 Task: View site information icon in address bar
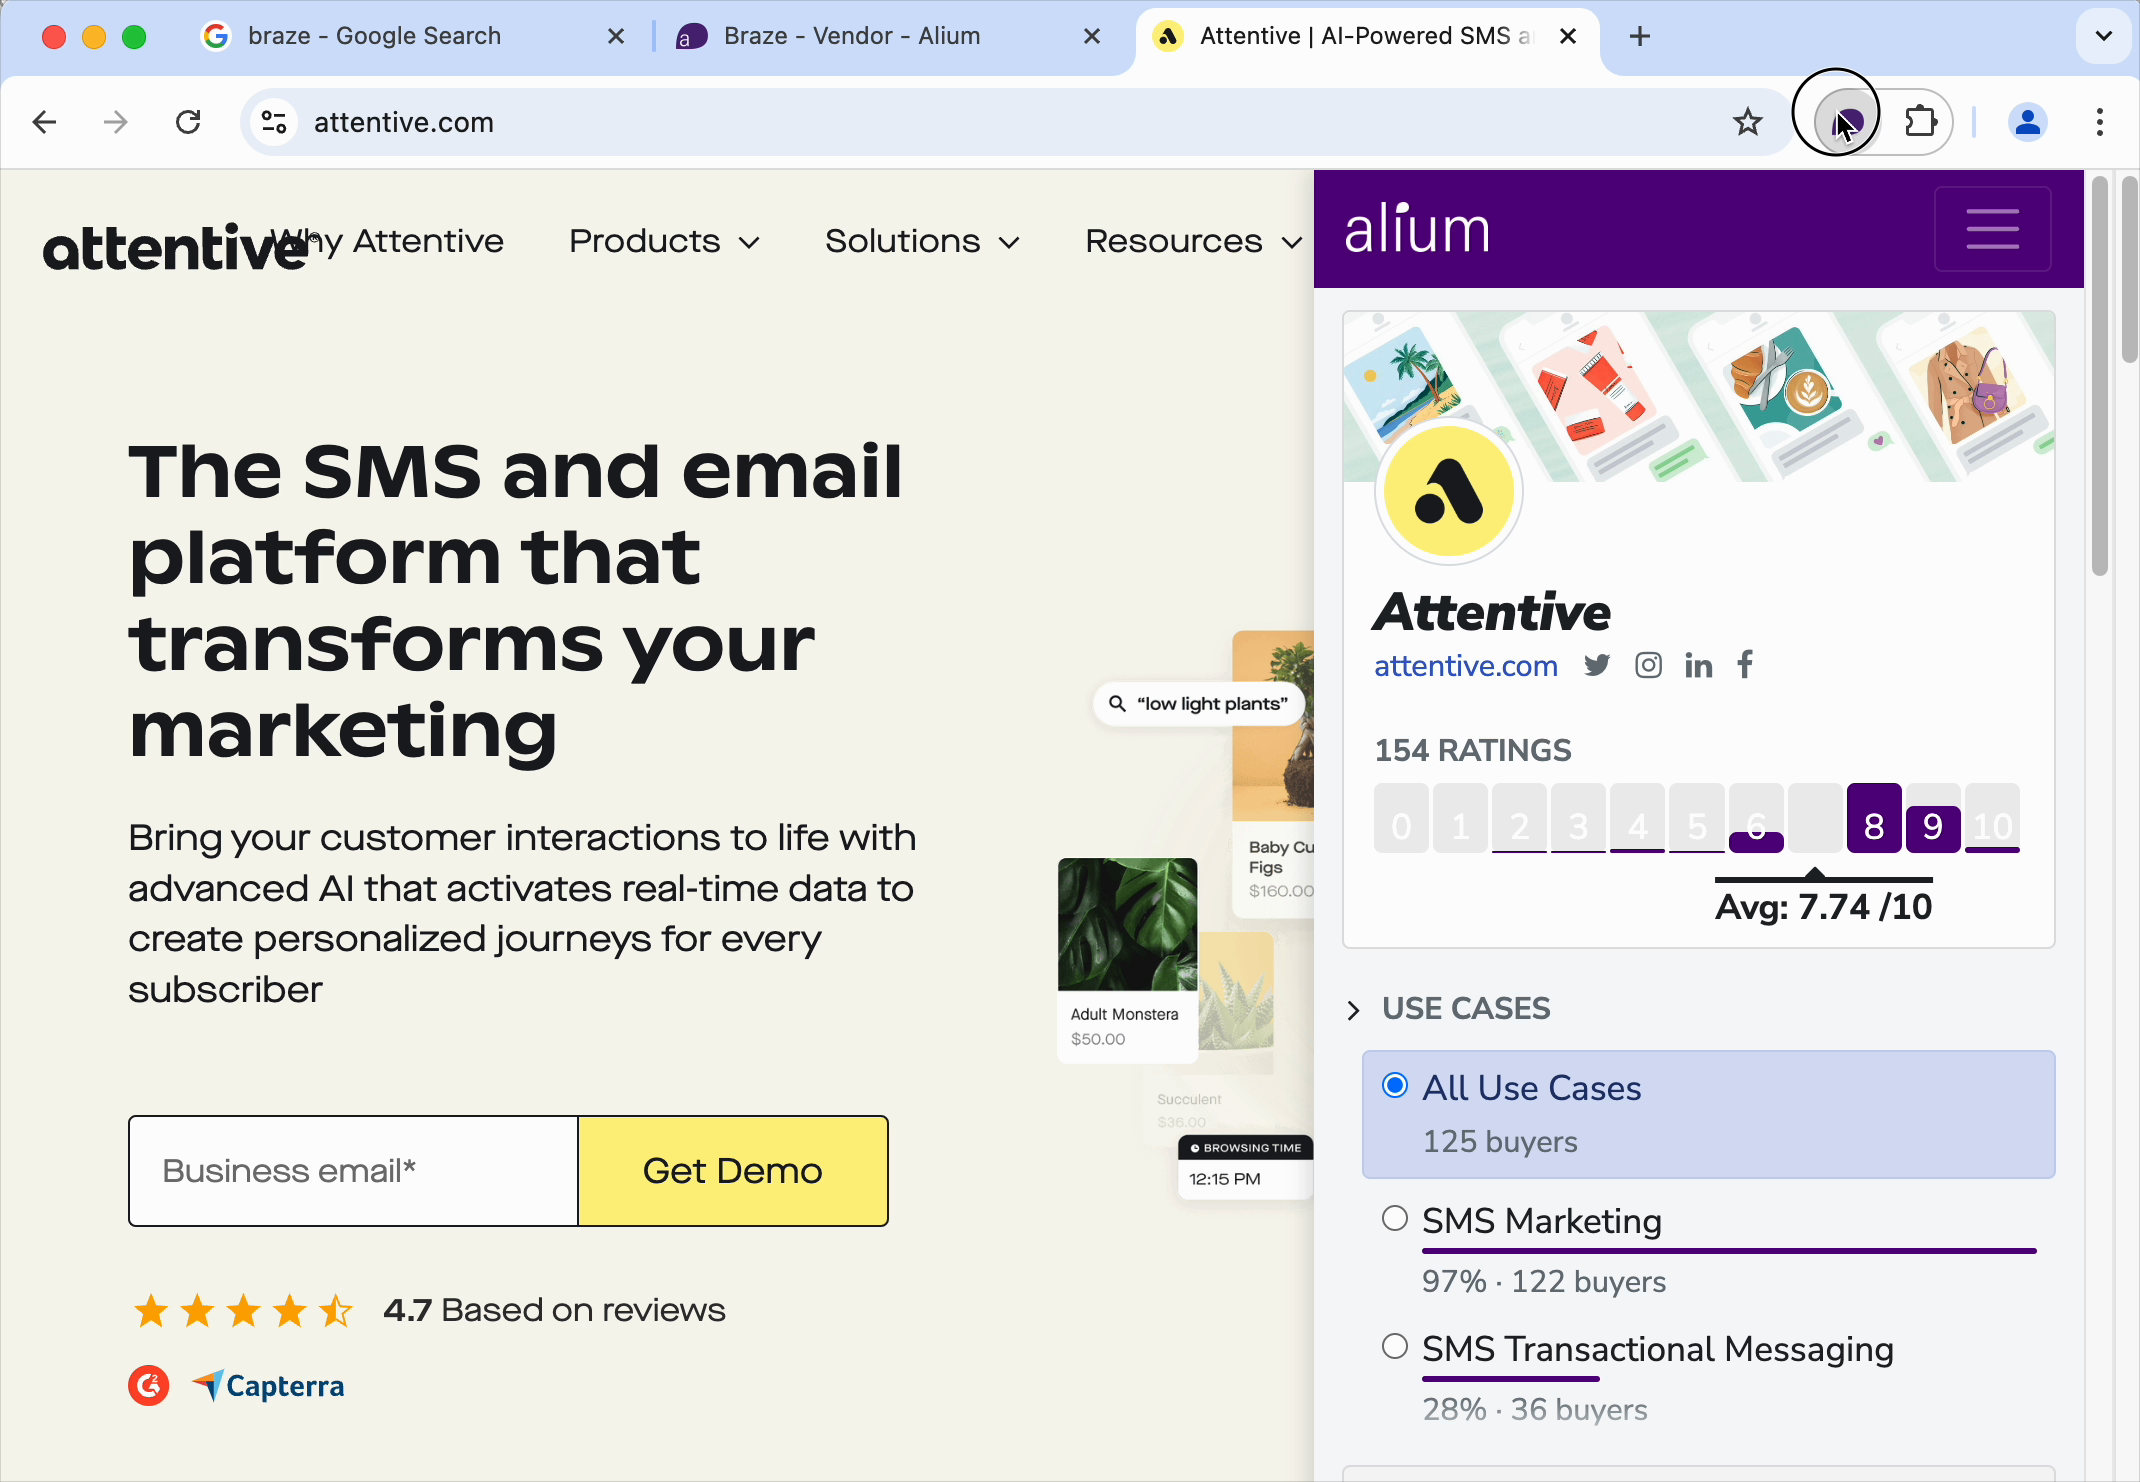tap(274, 122)
